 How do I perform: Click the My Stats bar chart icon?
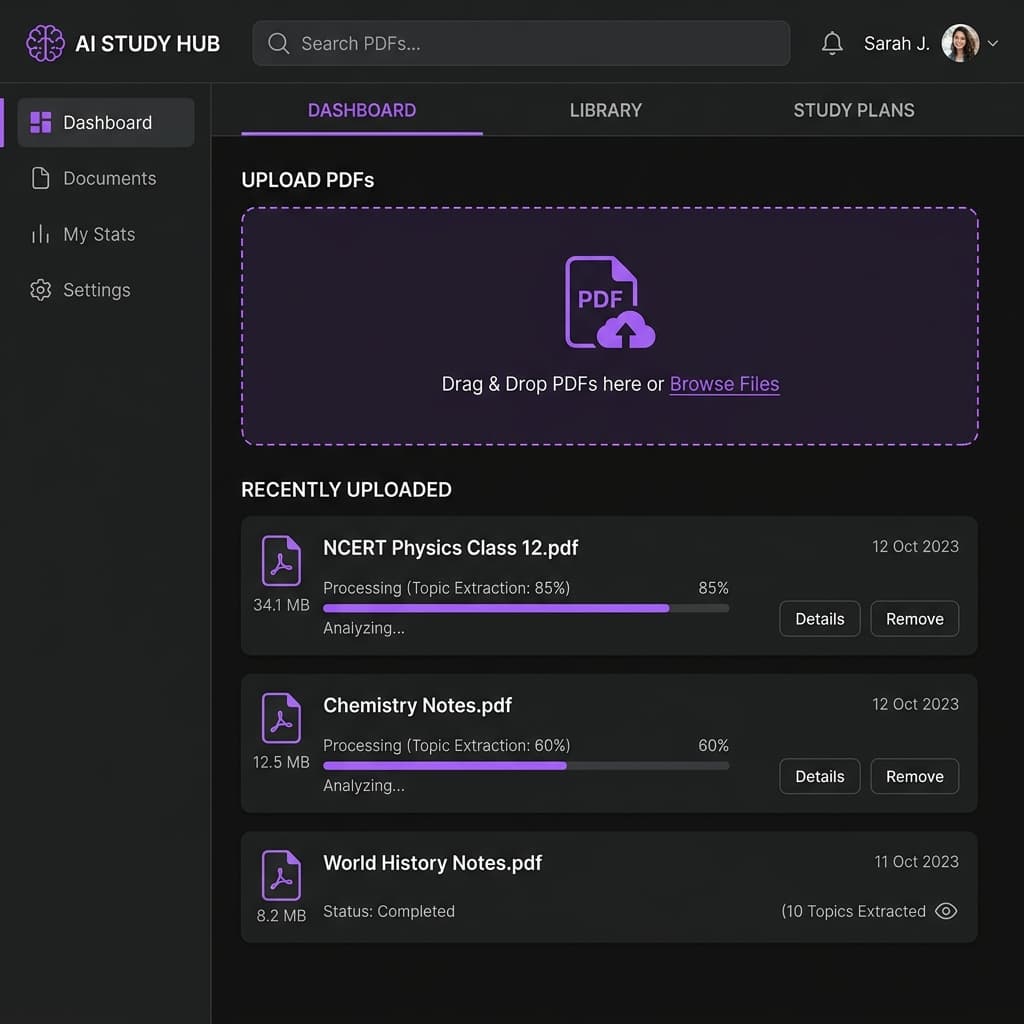(41, 235)
